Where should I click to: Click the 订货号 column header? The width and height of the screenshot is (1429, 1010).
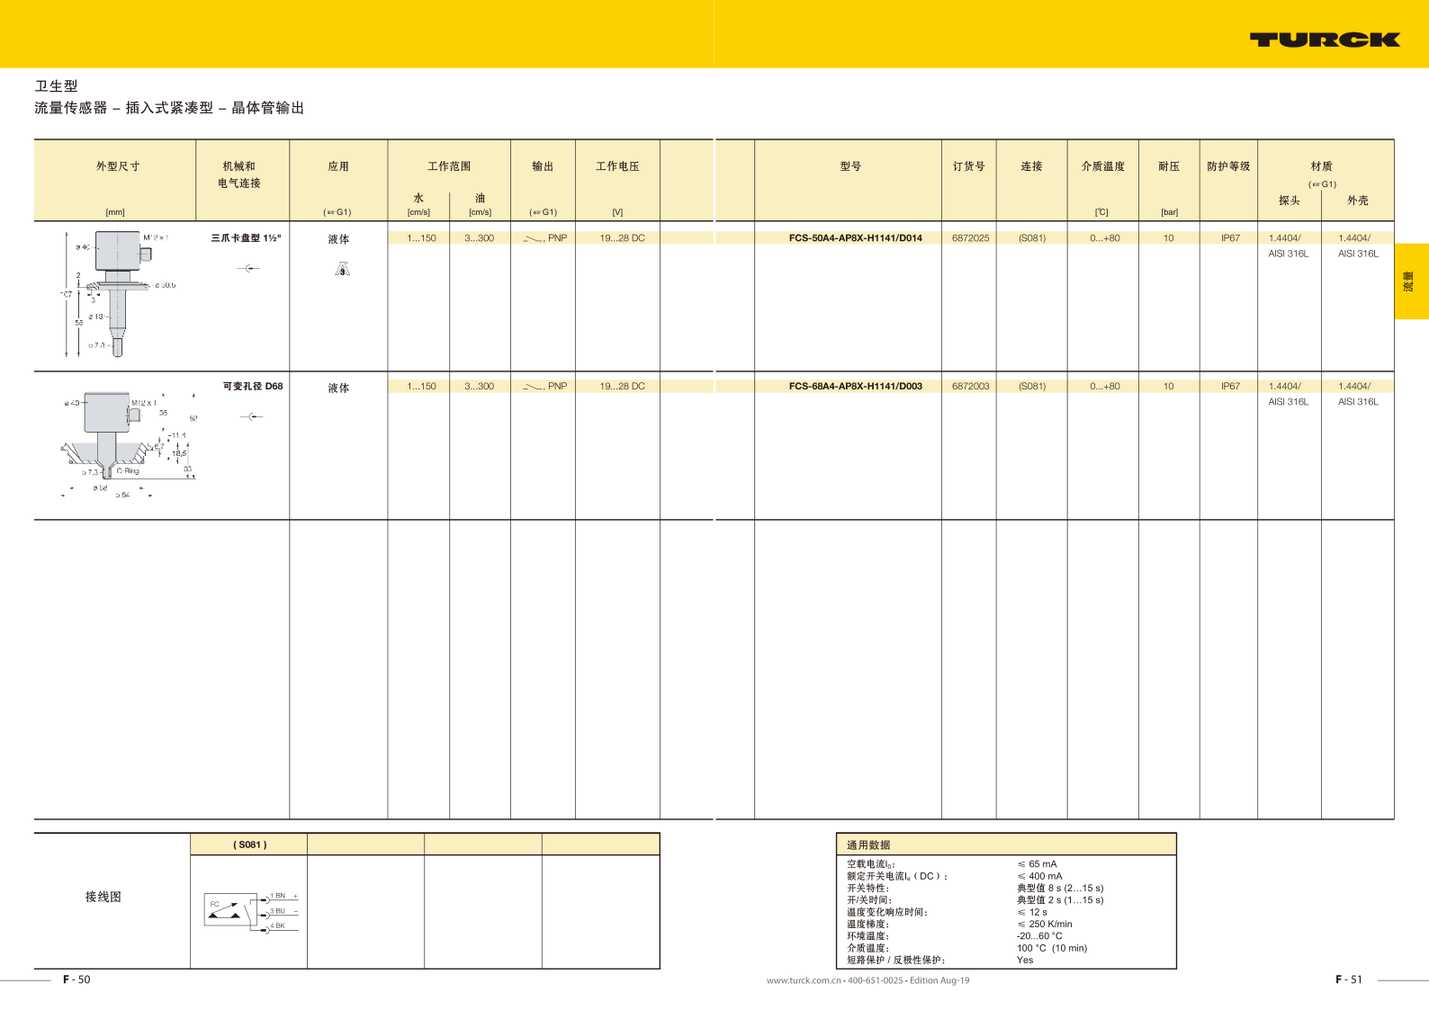[x=969, y=166]
